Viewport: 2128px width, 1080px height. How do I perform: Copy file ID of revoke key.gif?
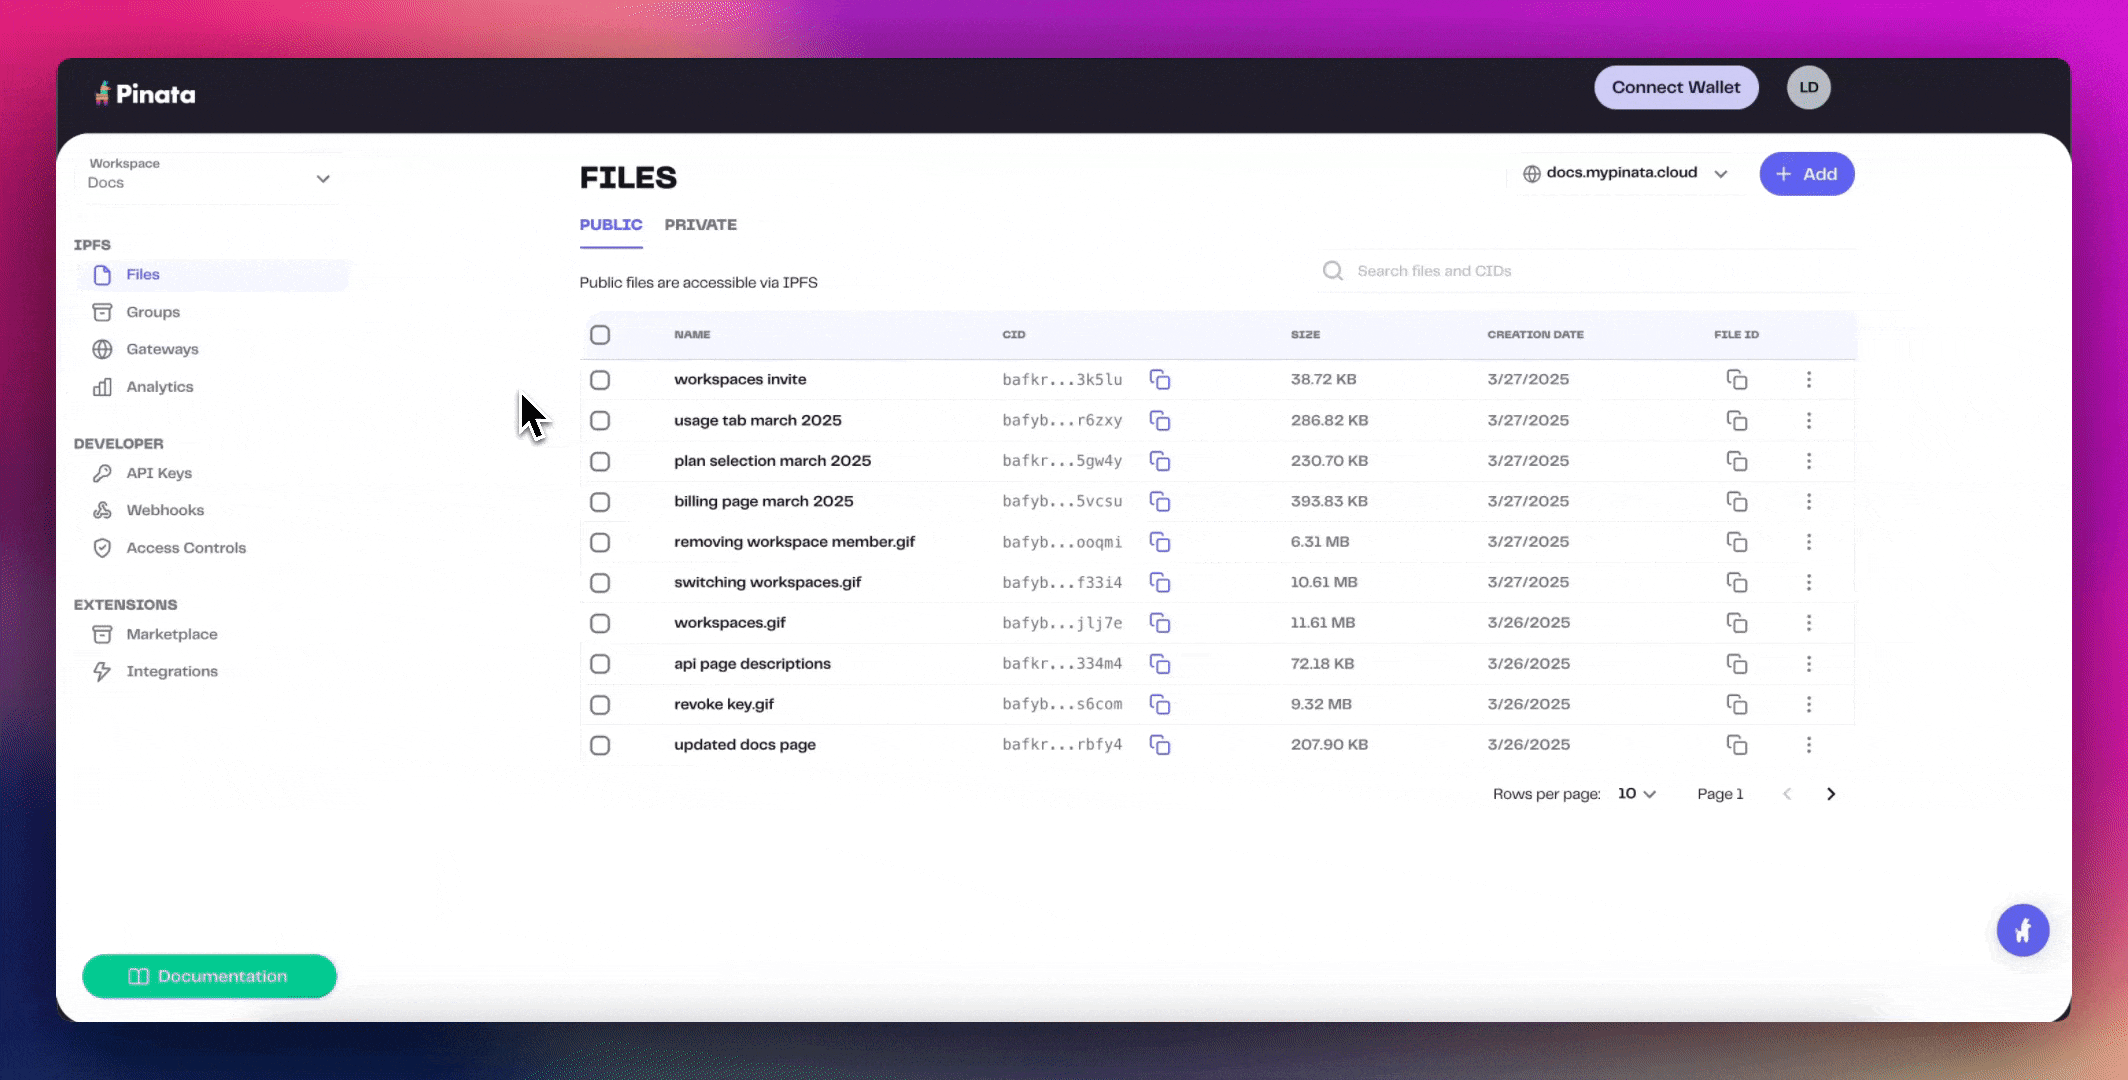click(x=1737, y=705)
